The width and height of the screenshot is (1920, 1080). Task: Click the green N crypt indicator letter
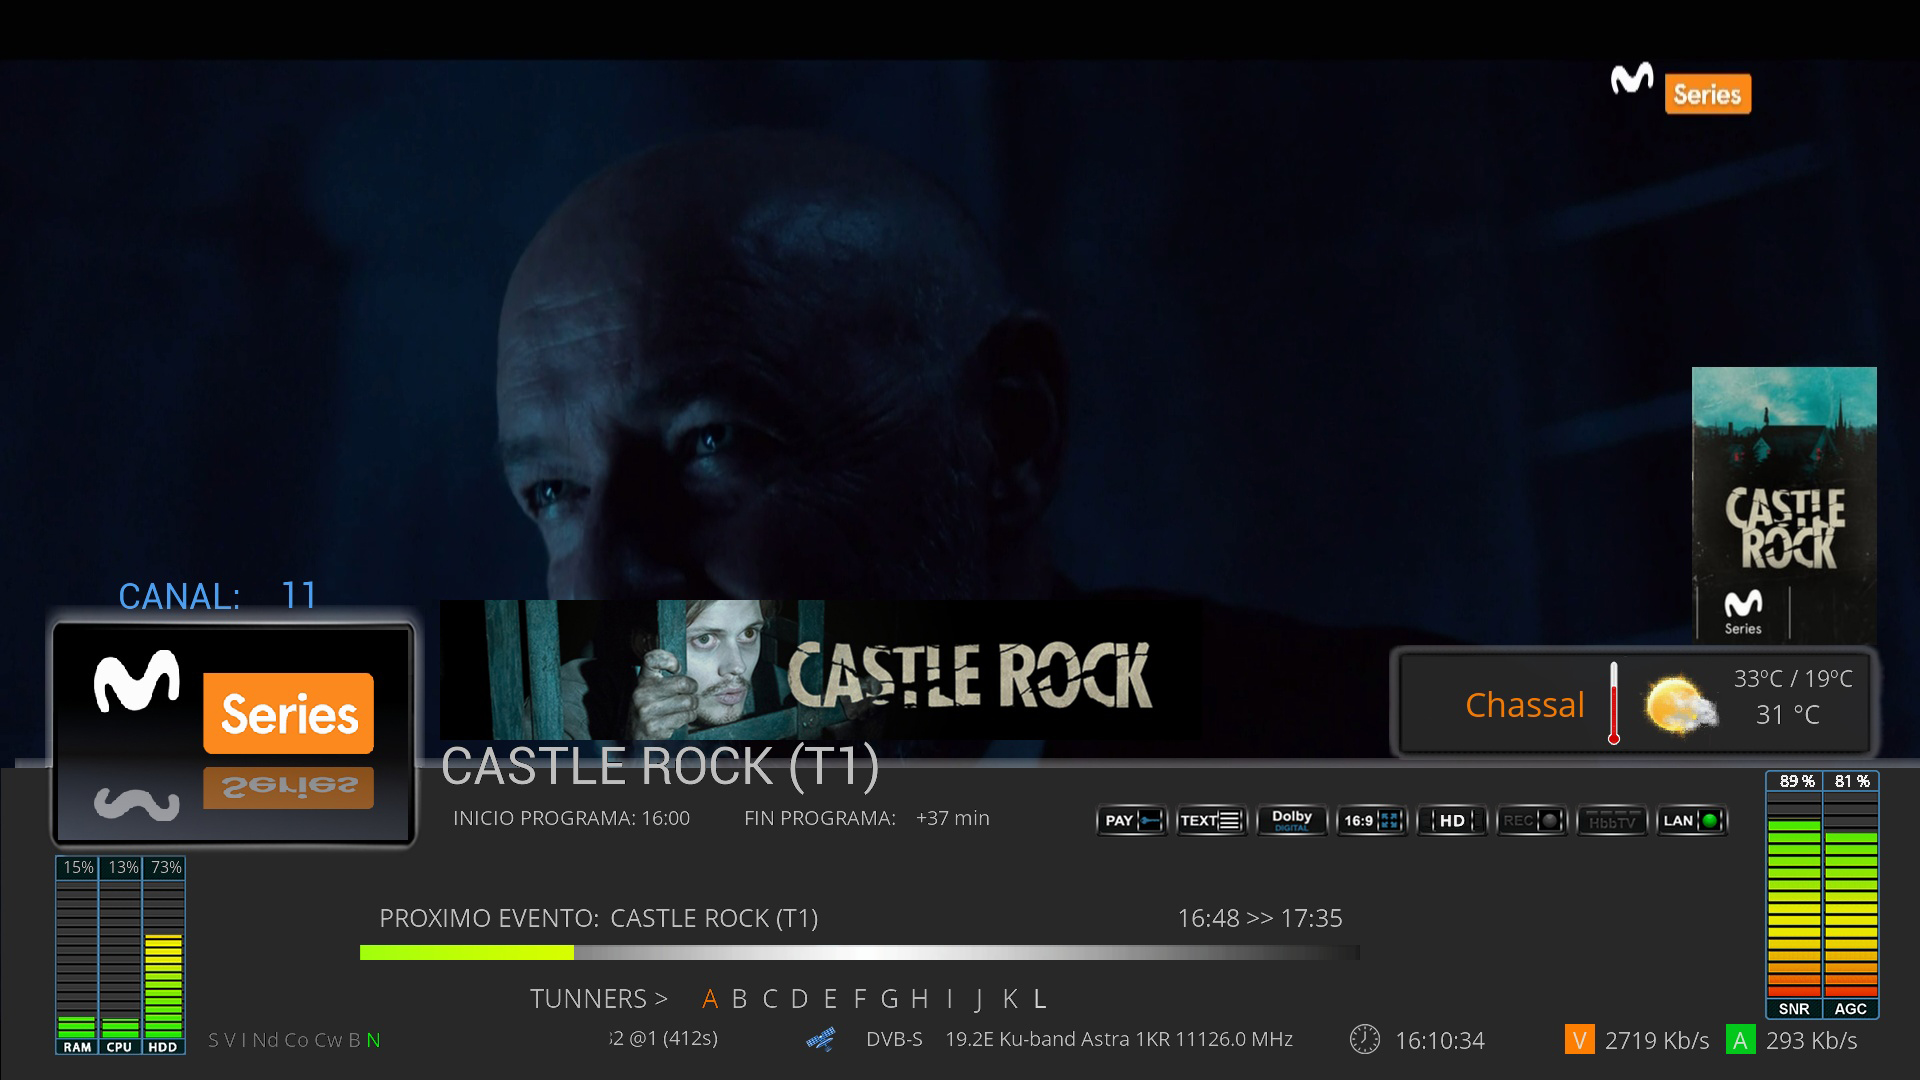click(373, 1040)
